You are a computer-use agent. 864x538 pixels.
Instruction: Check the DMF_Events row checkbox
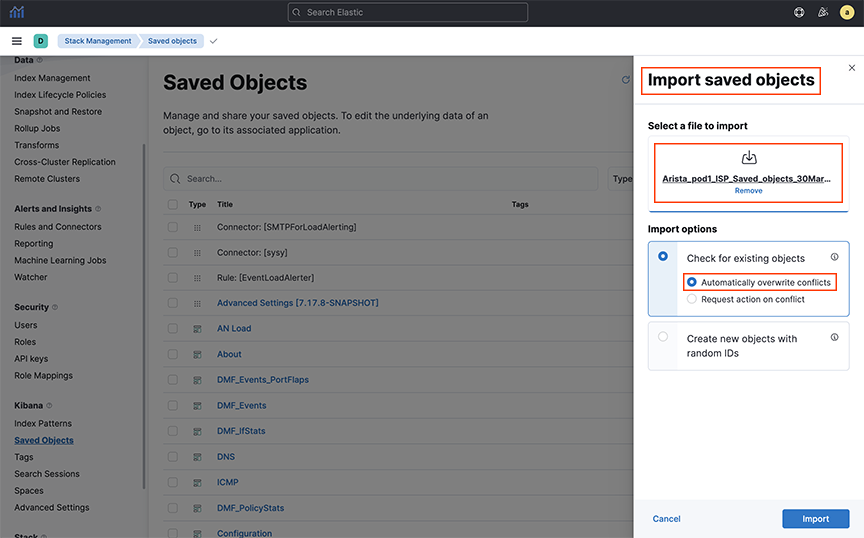pos(172,405)
